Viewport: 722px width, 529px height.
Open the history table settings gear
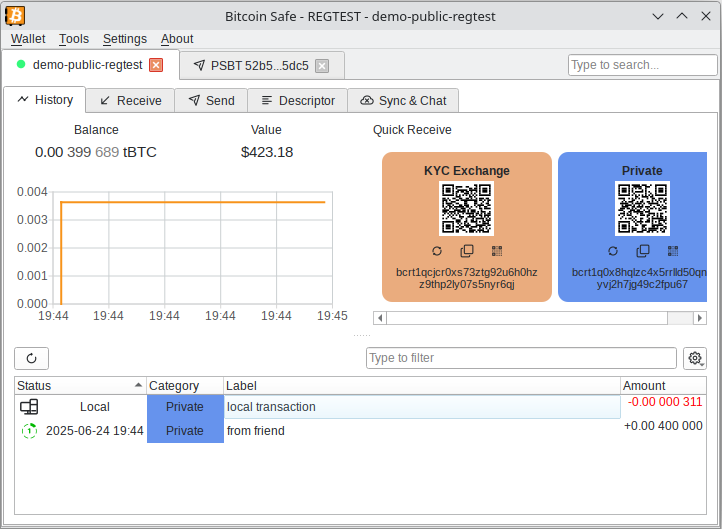[x=695, y=358]
